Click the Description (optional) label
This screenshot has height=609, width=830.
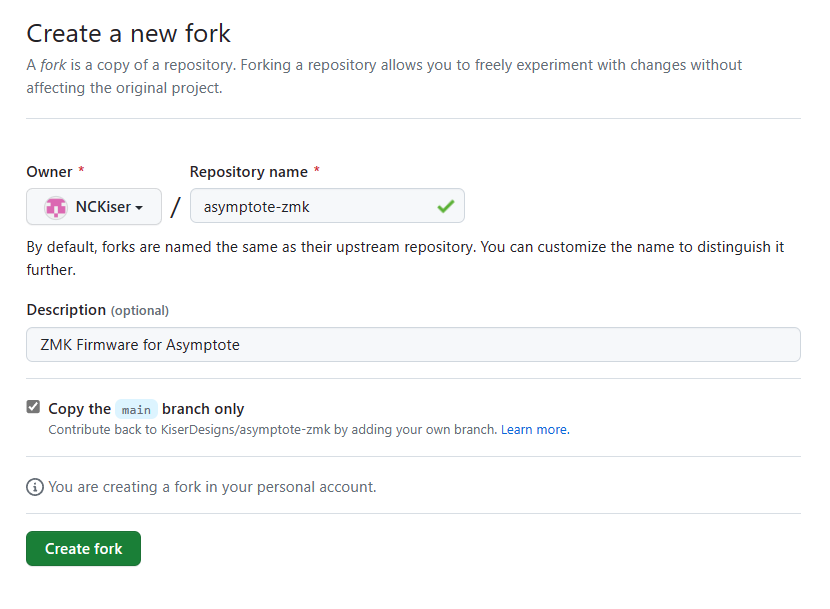(x=98, y=310)
